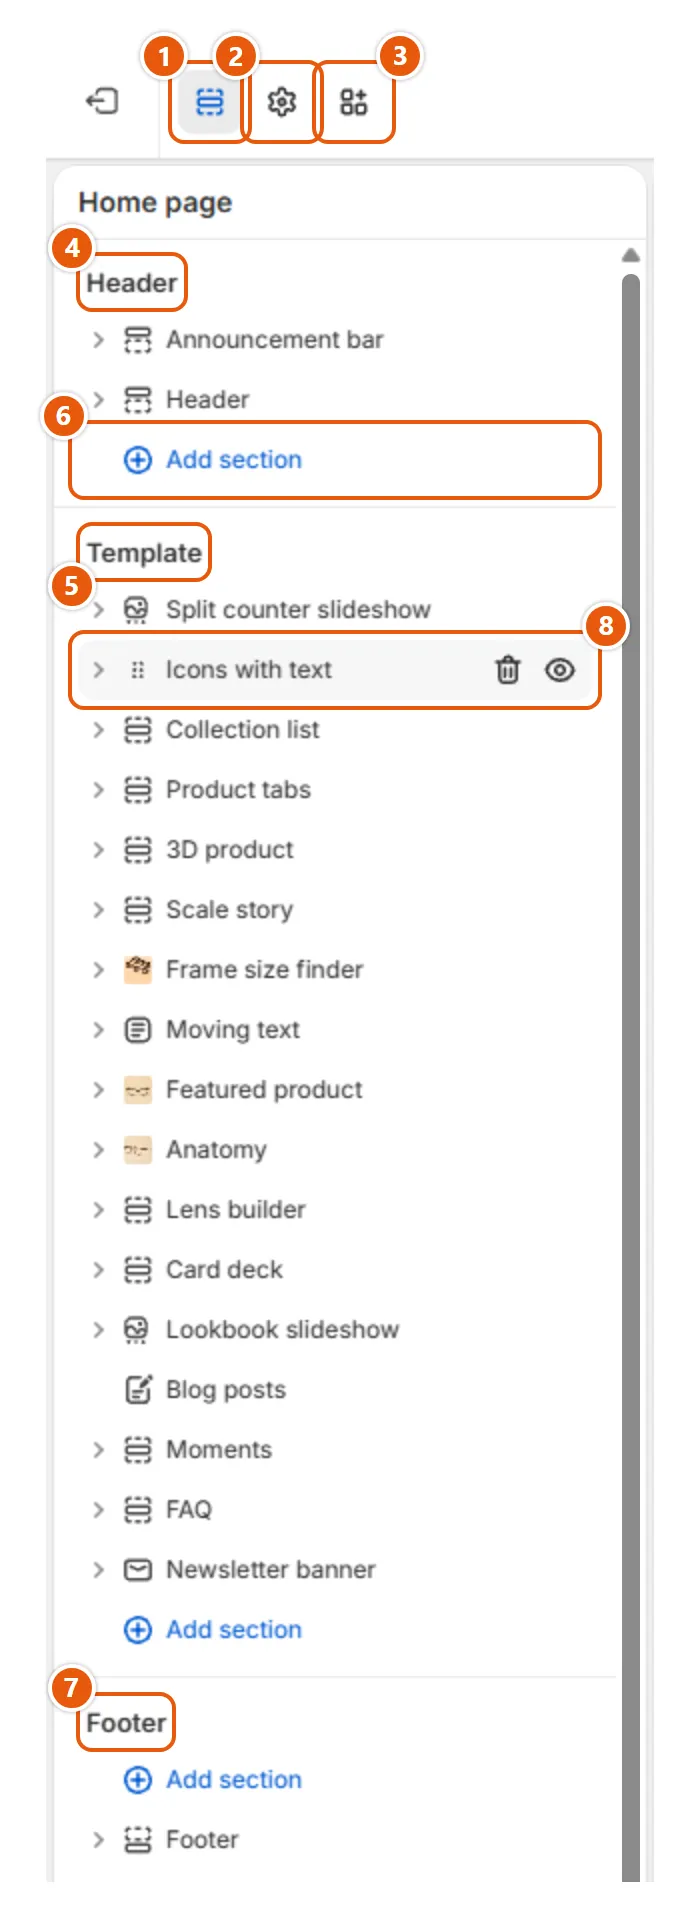This screenshot has height=1928, width=700.
Task: Click the scrollbar up arrow
Action: pyautogui.click(x=630, y=255)
